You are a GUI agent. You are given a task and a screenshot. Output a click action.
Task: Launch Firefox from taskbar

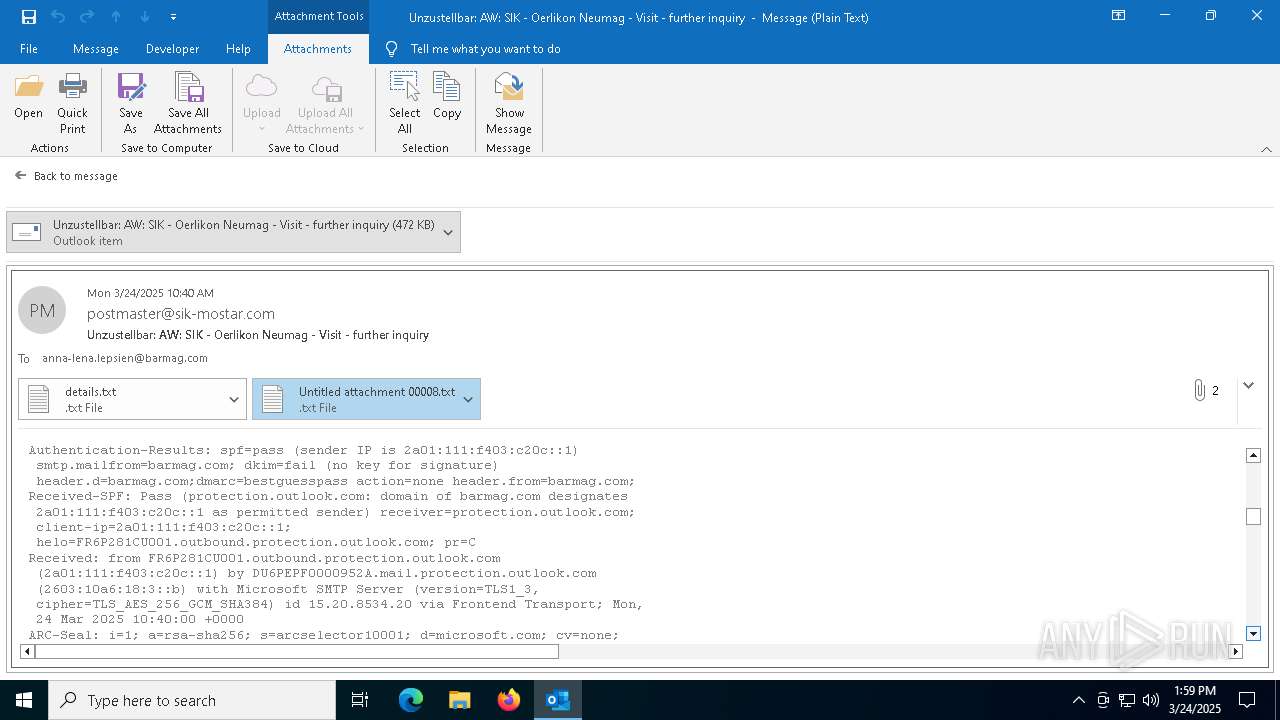[509, 700]
